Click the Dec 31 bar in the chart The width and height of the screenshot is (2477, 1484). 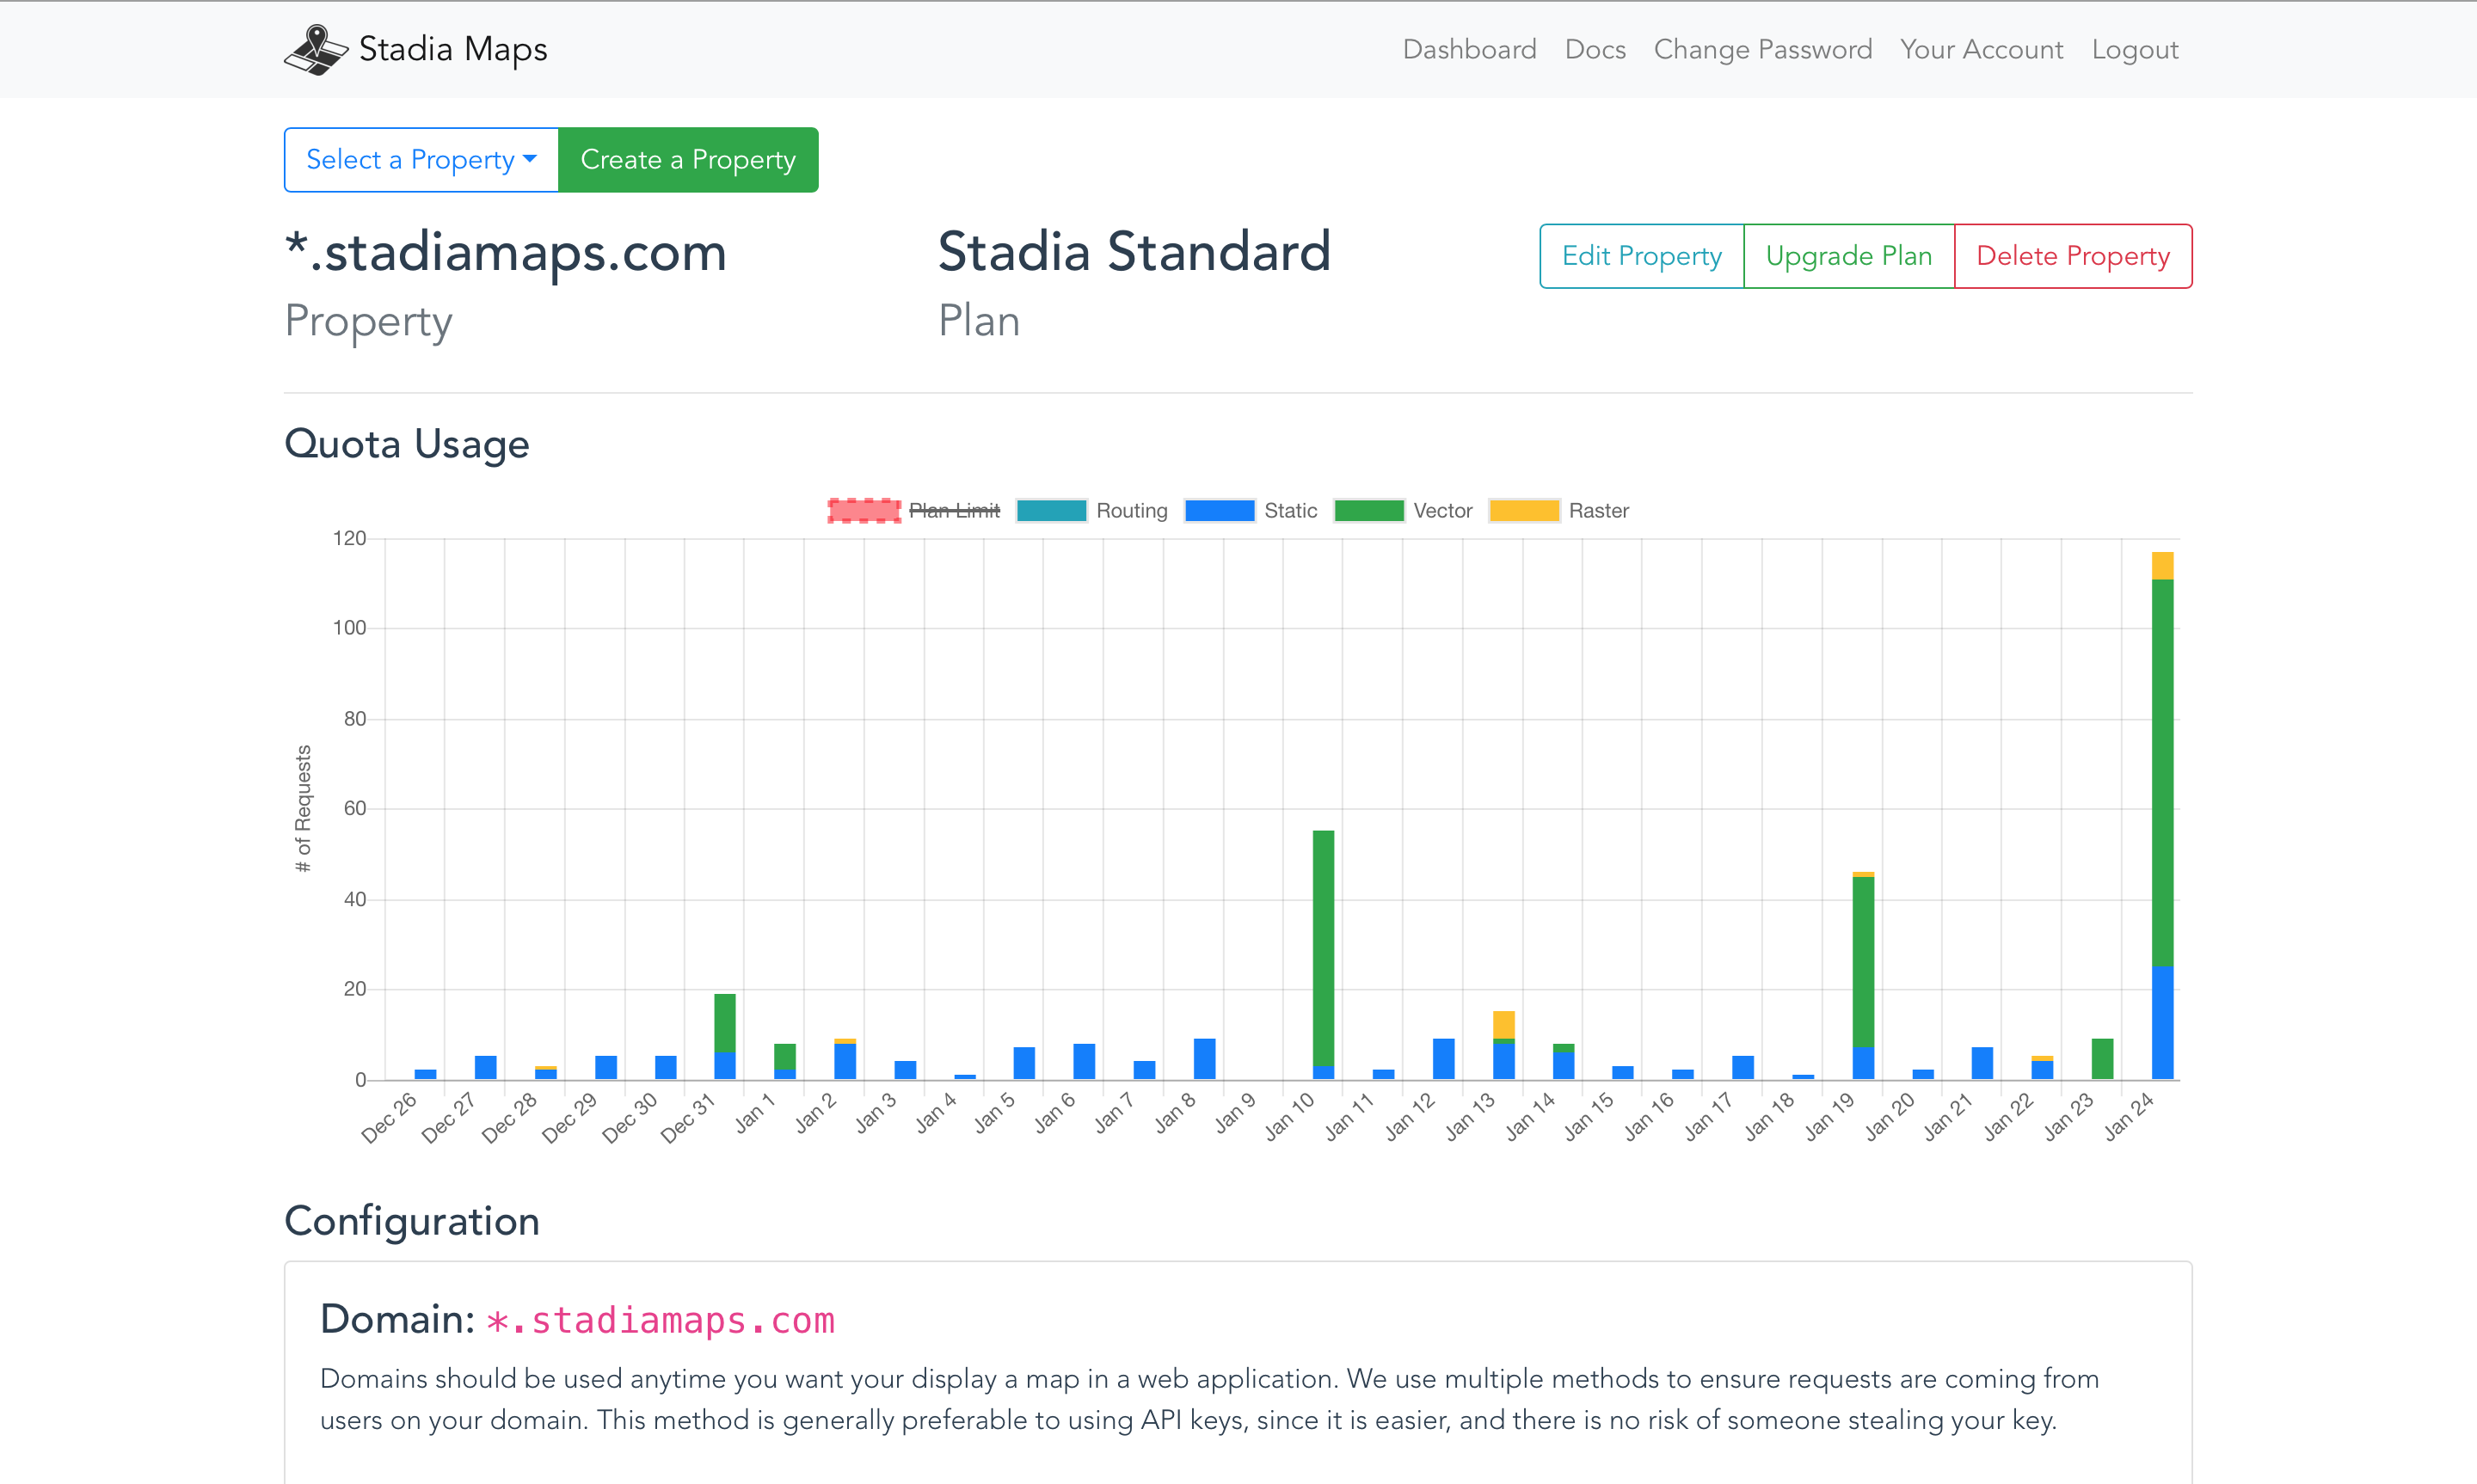725,1036
